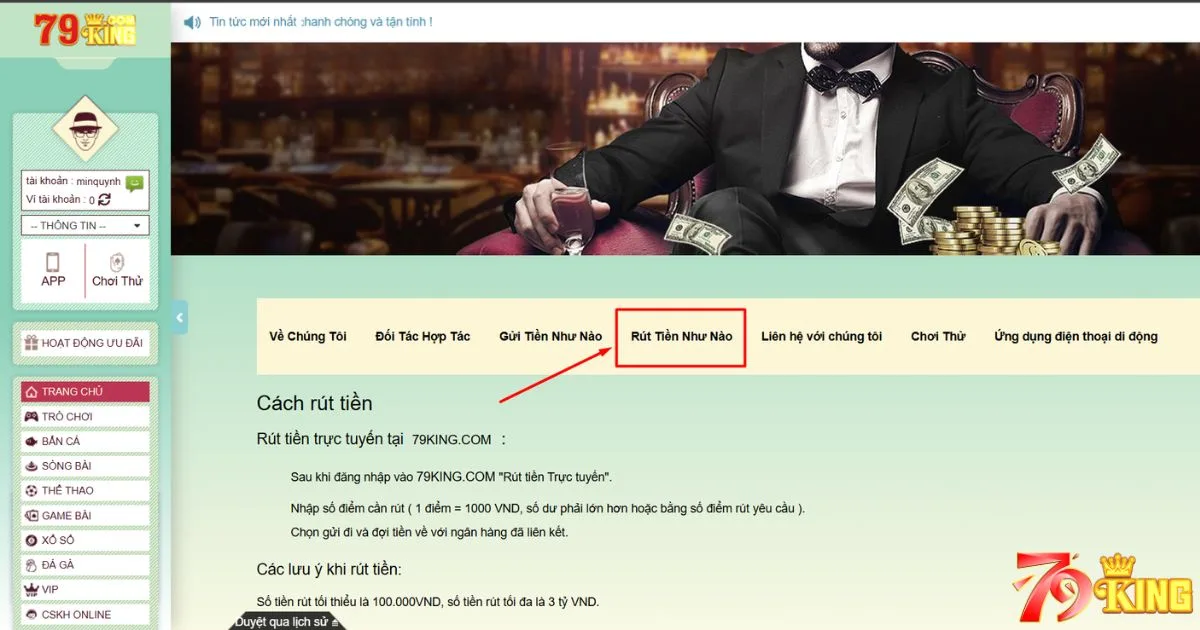
Task: Click the 79KING.COM logo at top left
Action: (x=85, y=29)
